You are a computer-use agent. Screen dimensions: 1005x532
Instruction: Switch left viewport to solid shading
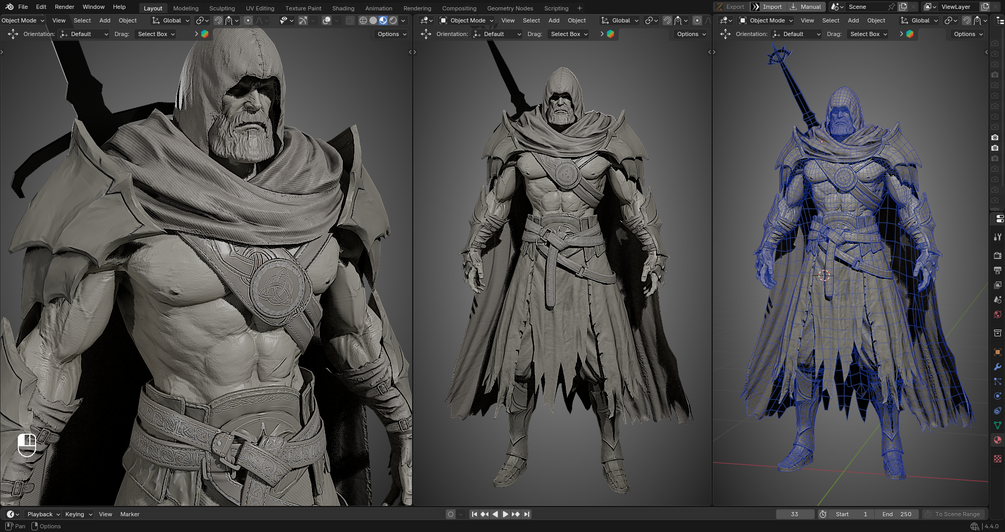(x=373, y=21)
